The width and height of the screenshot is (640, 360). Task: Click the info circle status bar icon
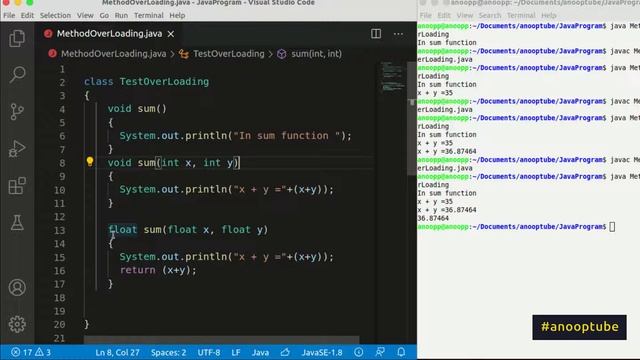pos(358,352)
